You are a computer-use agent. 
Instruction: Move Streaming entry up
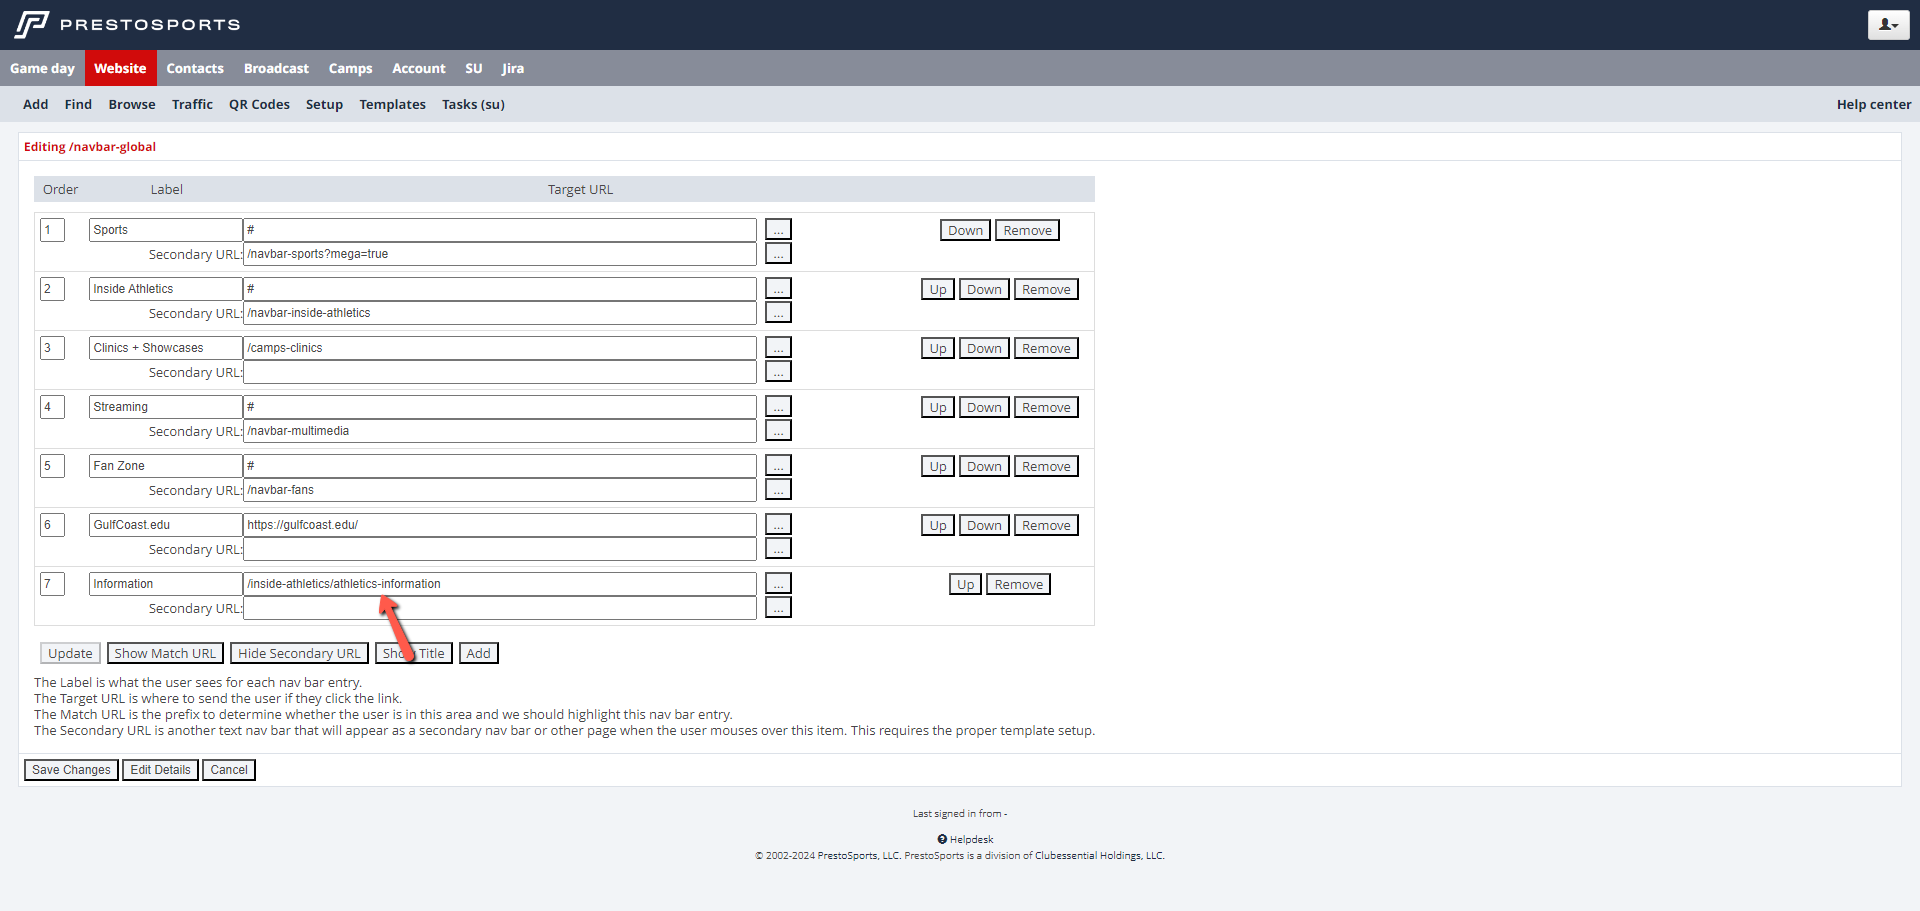pyautogui.click(x=937, y=408)
